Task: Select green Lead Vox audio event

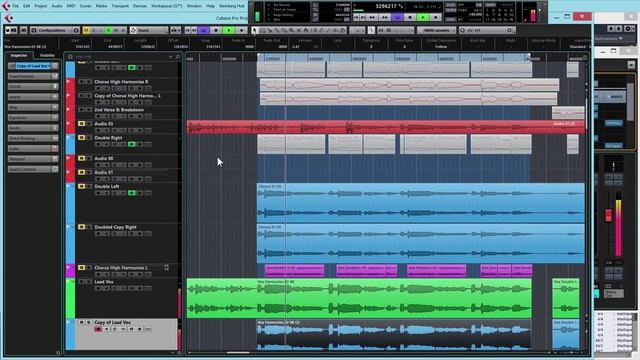Action: (x=359, y=299)
